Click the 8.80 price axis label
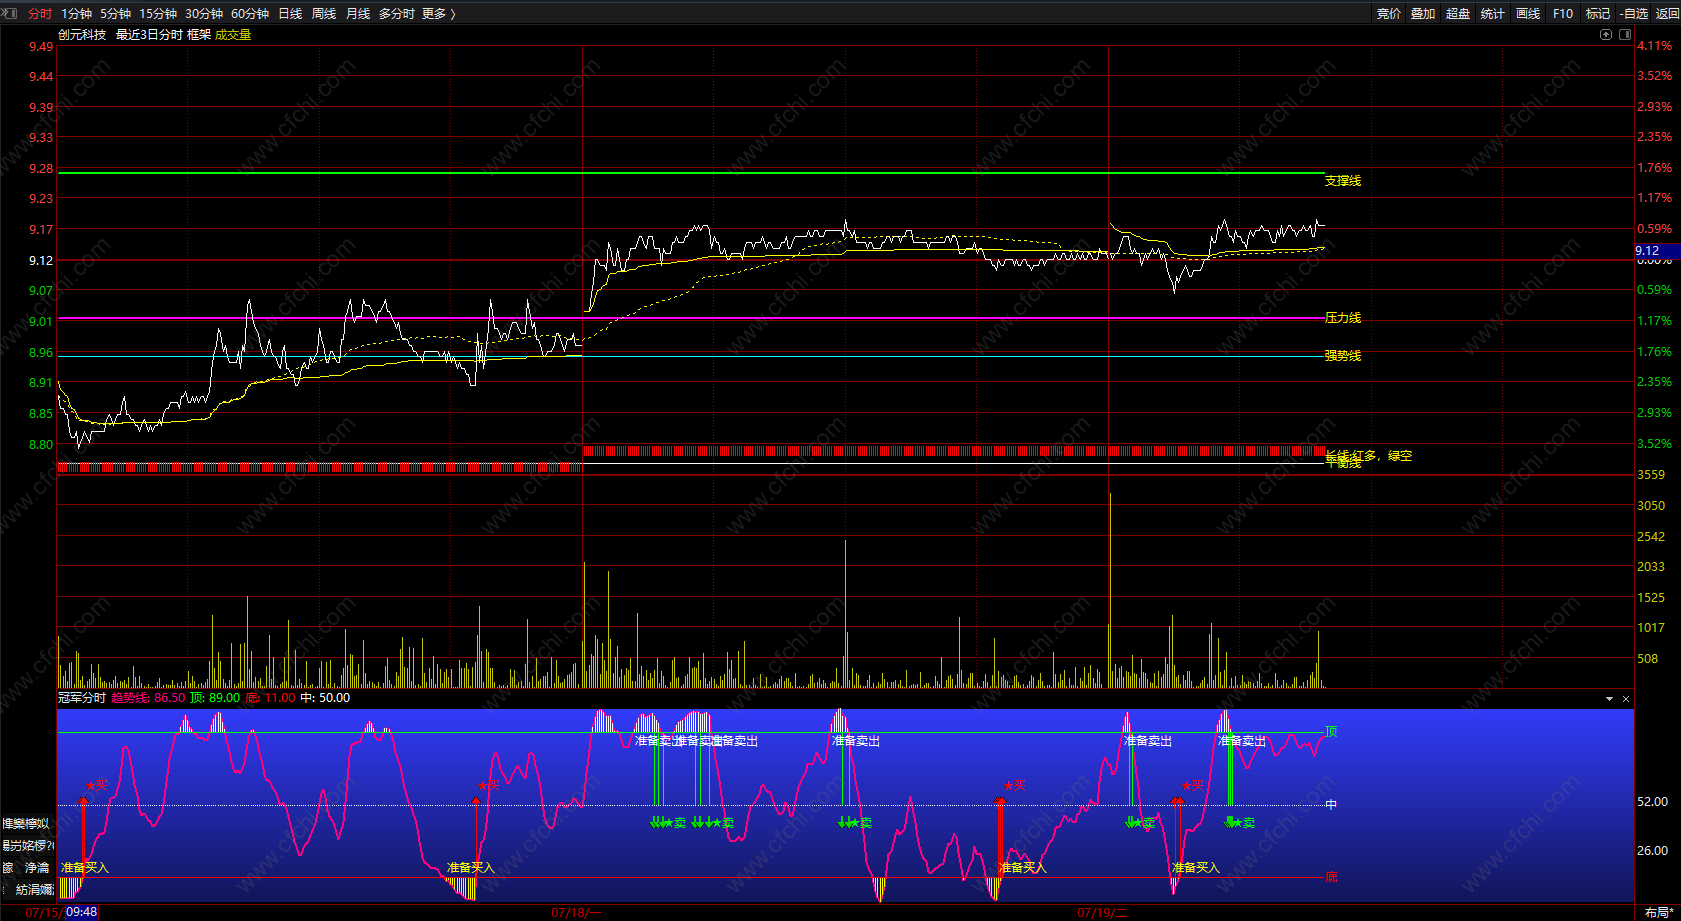 (41, 445)
